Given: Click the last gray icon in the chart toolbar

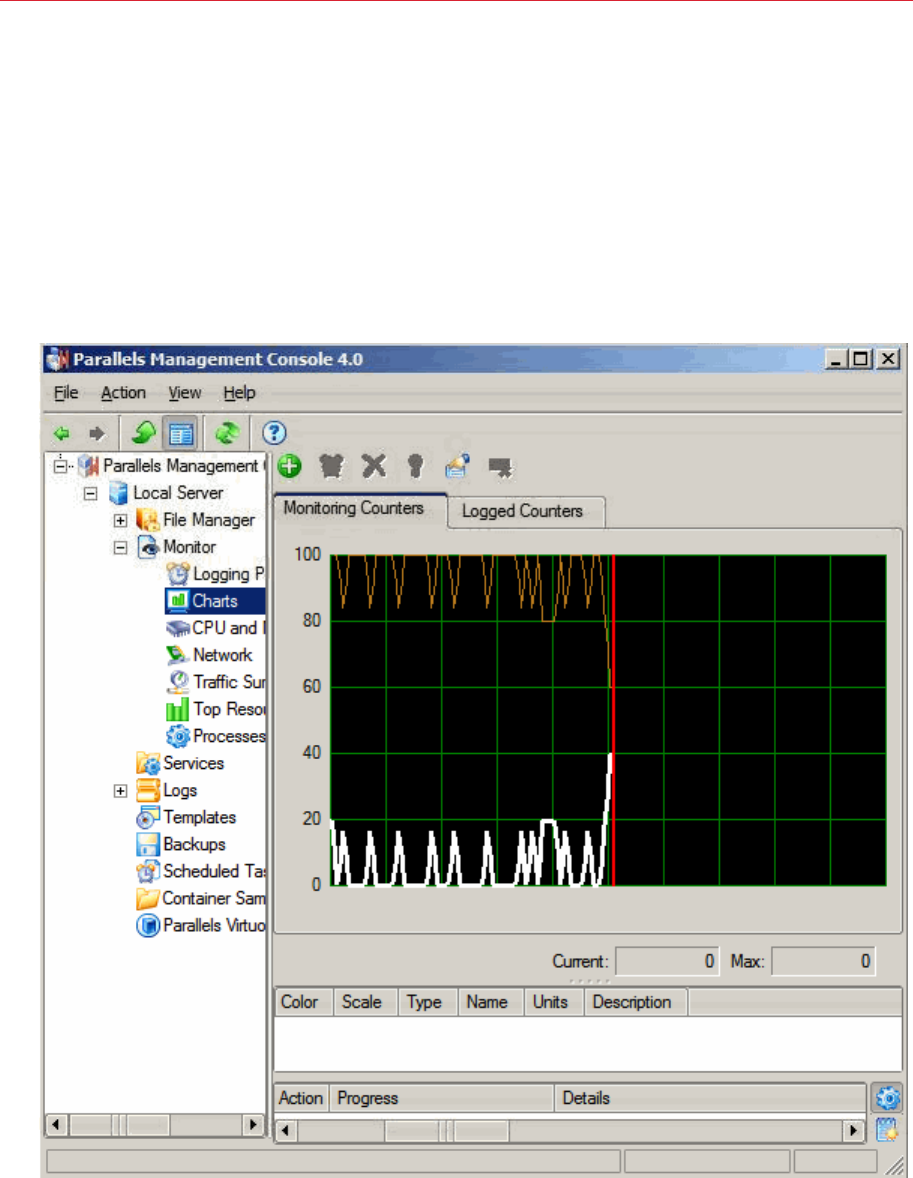Looking at the screenshot, I should click(500, 467).
